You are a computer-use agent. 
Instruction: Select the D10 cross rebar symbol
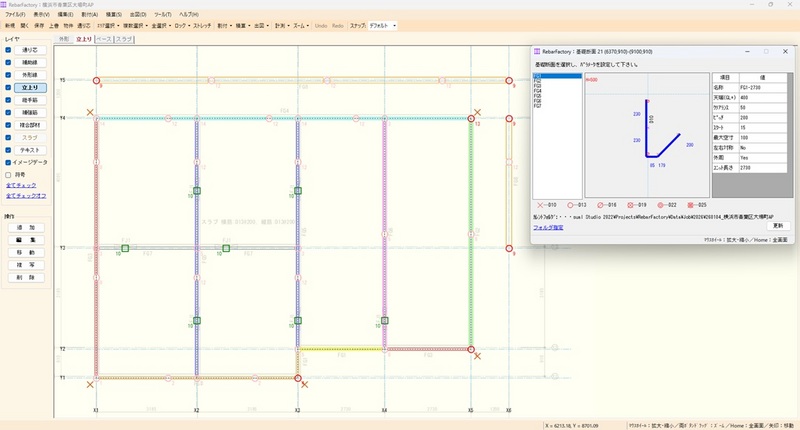[x=538, y=203]
